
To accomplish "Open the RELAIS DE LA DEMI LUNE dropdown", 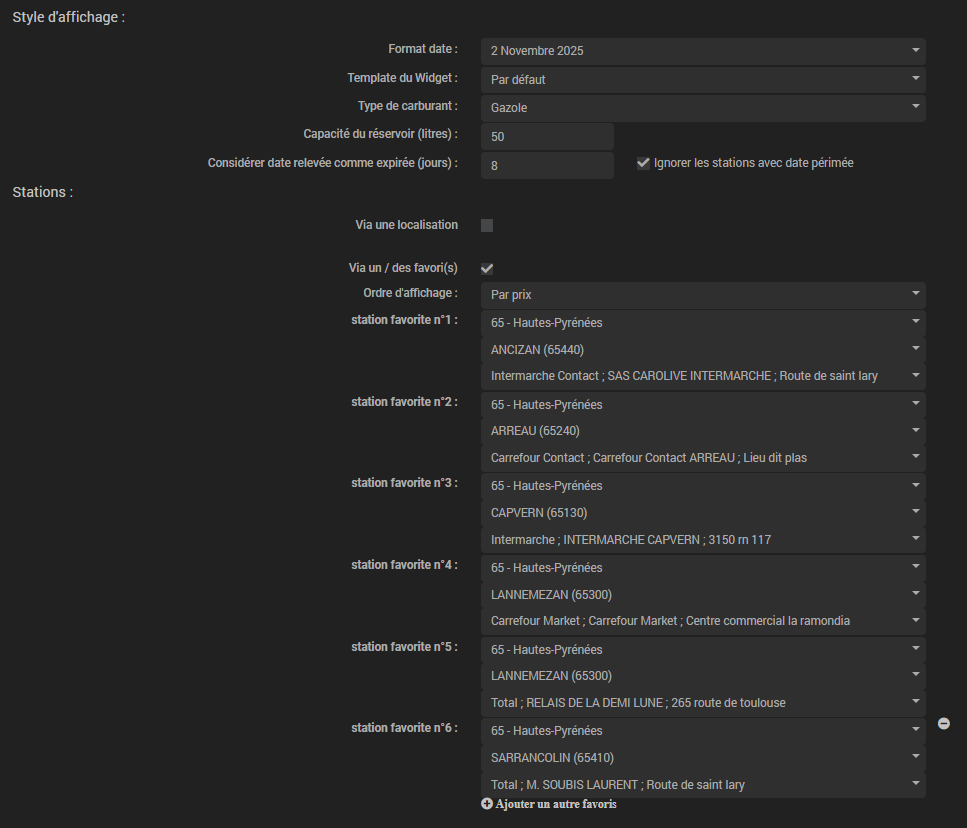I will point(703,703).
